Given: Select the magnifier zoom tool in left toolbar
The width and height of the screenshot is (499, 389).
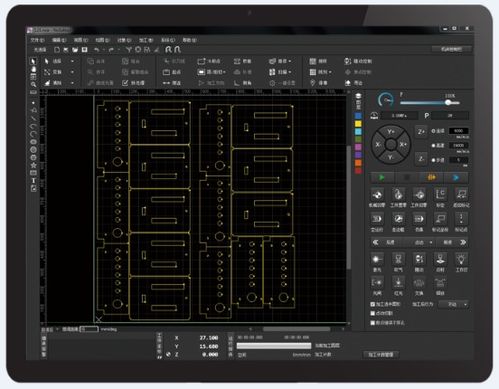Looking at the screenshot, I should click(33, 84).
